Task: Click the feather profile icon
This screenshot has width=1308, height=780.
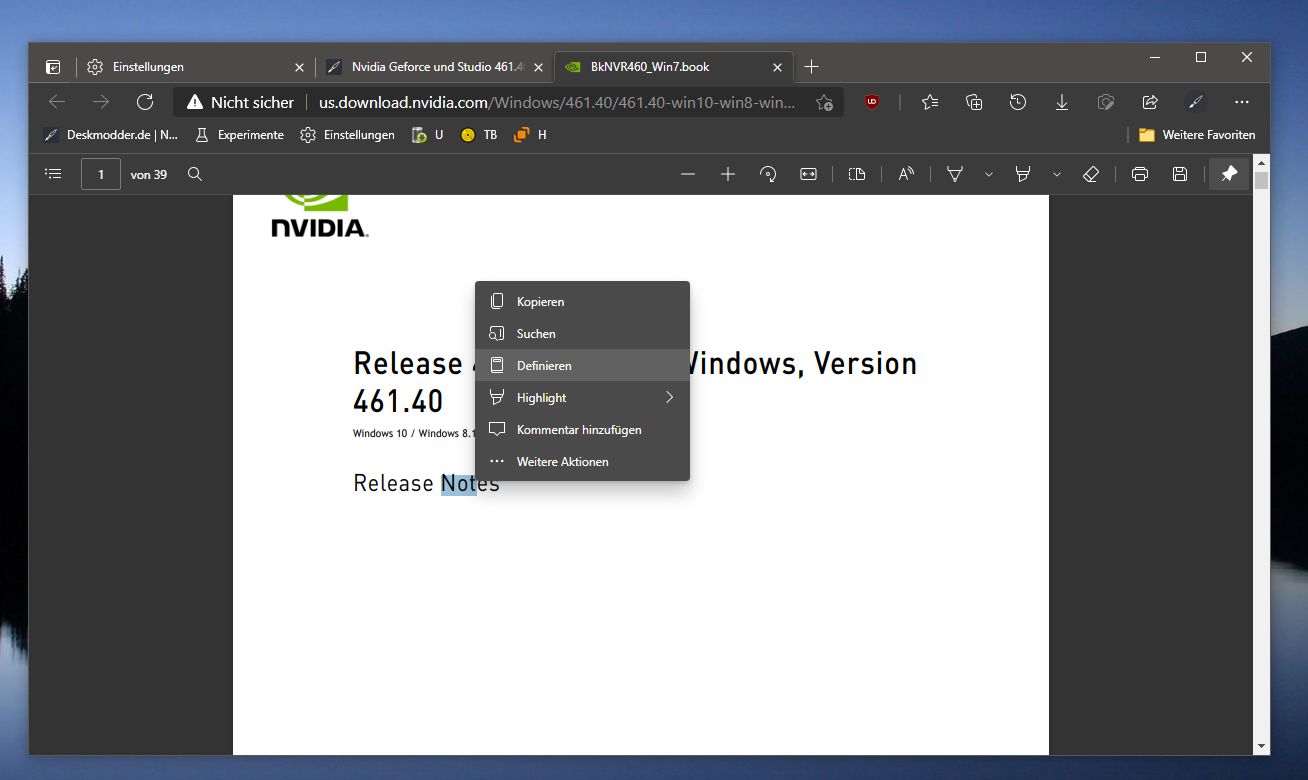Action: click(x=1195, y=102)
